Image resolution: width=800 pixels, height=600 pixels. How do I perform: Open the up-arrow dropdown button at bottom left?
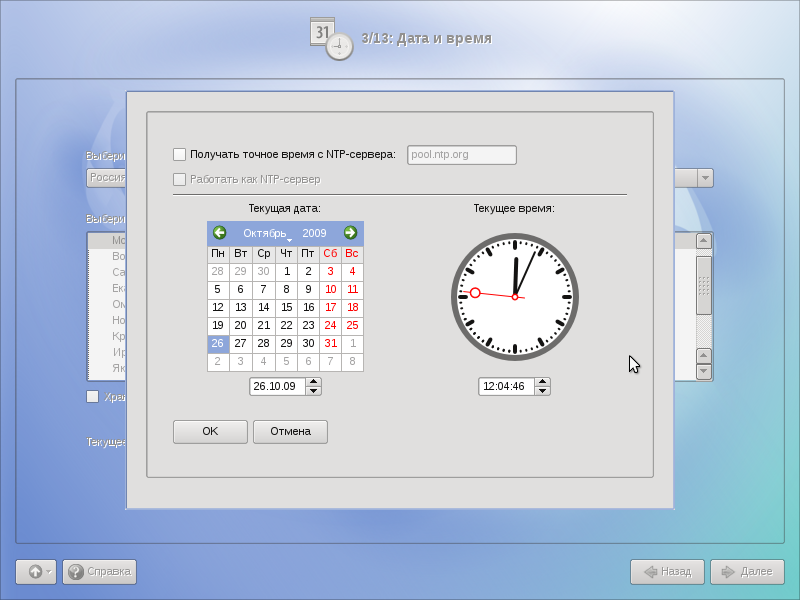click(36, 572)
